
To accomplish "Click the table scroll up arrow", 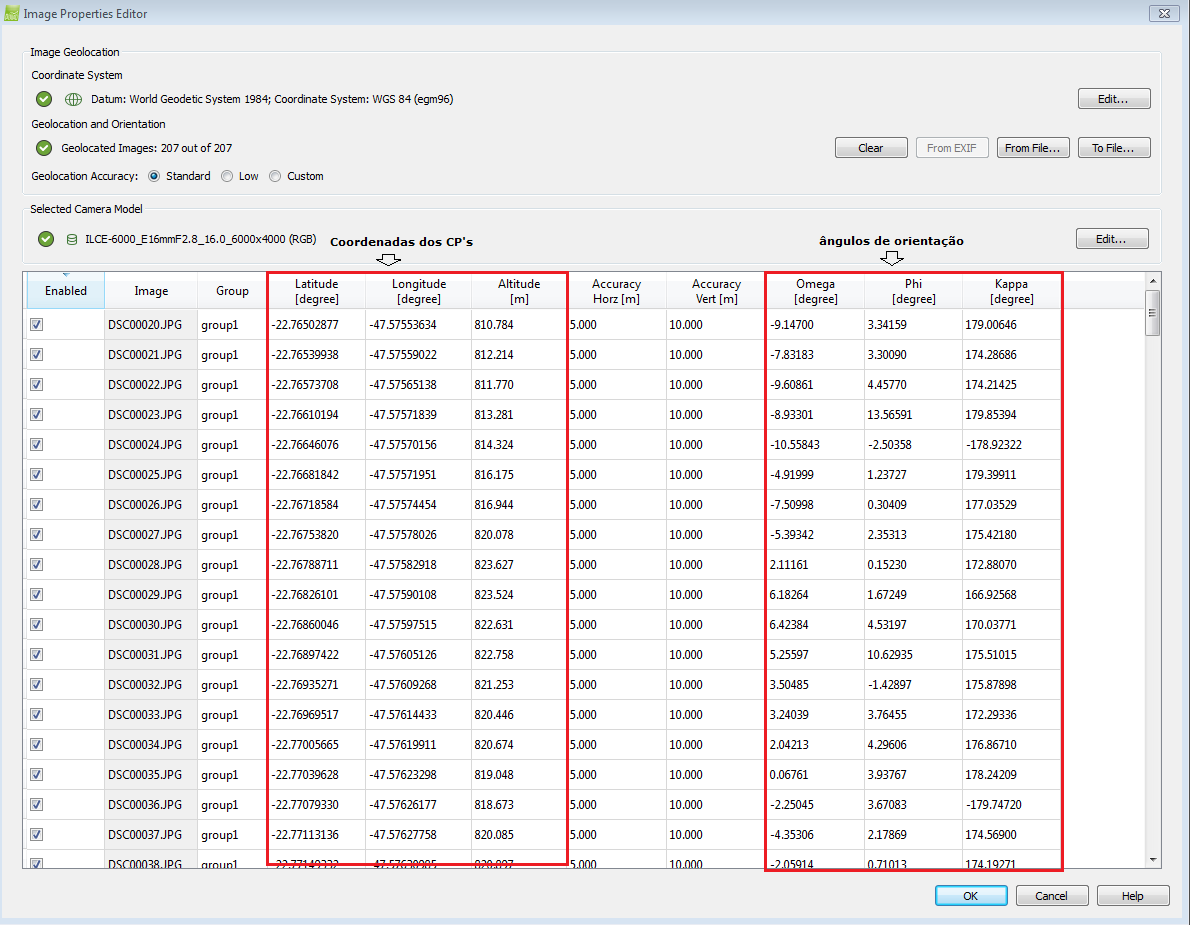I will coord(1153,282).
